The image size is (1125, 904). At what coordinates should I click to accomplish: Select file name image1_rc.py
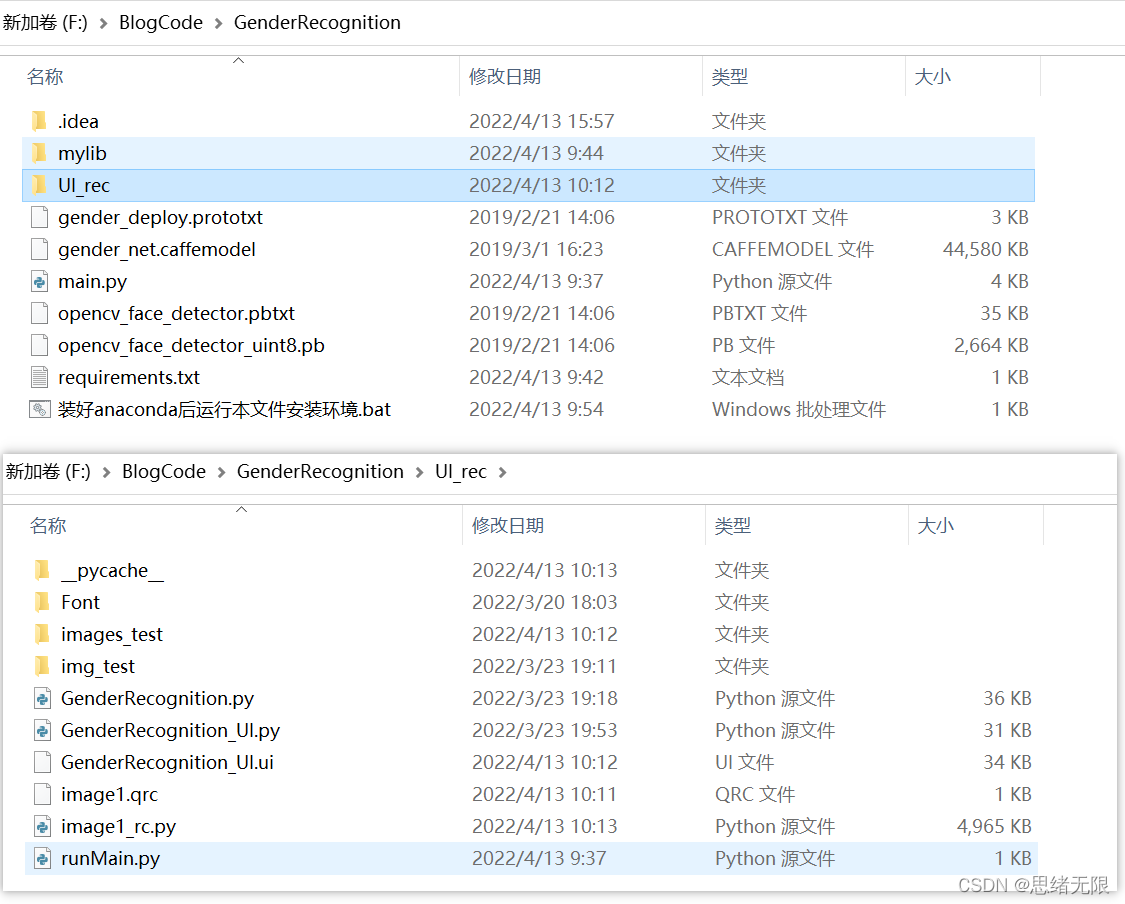click(118, 827)
